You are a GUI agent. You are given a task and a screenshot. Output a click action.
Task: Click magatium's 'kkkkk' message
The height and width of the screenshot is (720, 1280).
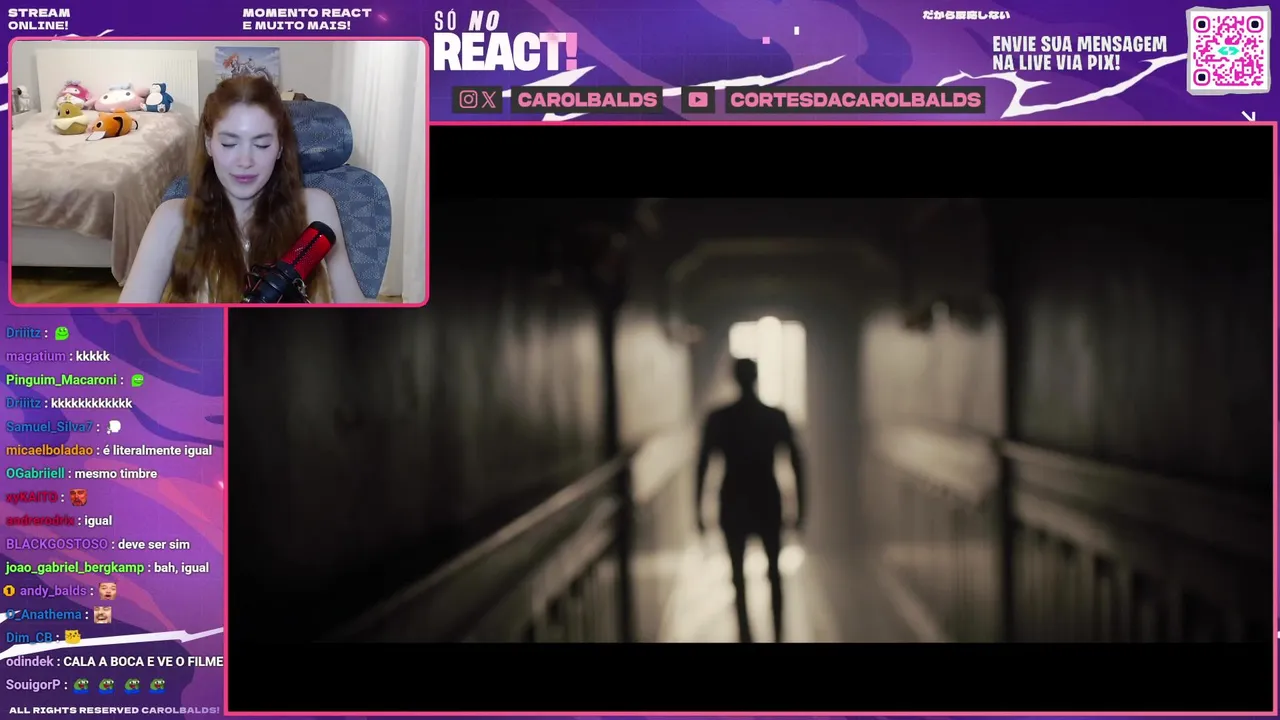(x=93, y=356)
